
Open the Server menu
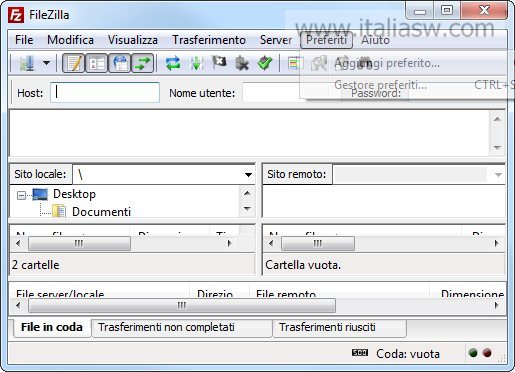(276, 40)
